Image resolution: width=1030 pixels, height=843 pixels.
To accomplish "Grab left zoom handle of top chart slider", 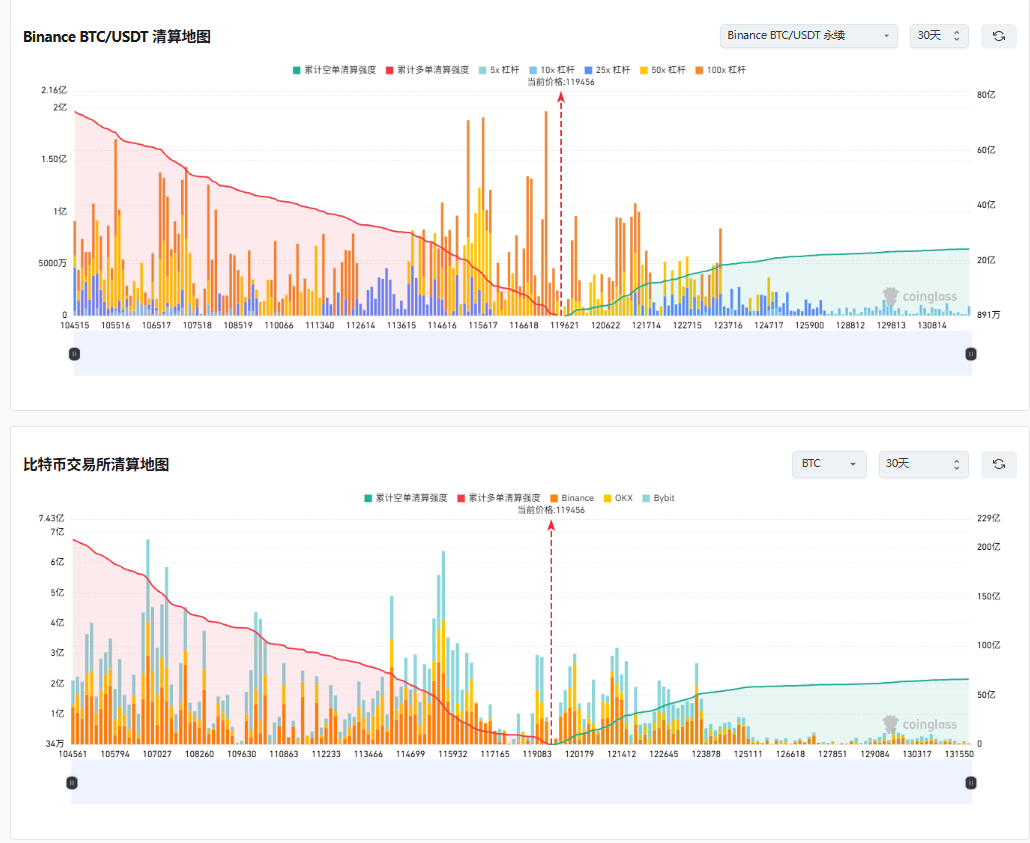I will tap(74, 354).
